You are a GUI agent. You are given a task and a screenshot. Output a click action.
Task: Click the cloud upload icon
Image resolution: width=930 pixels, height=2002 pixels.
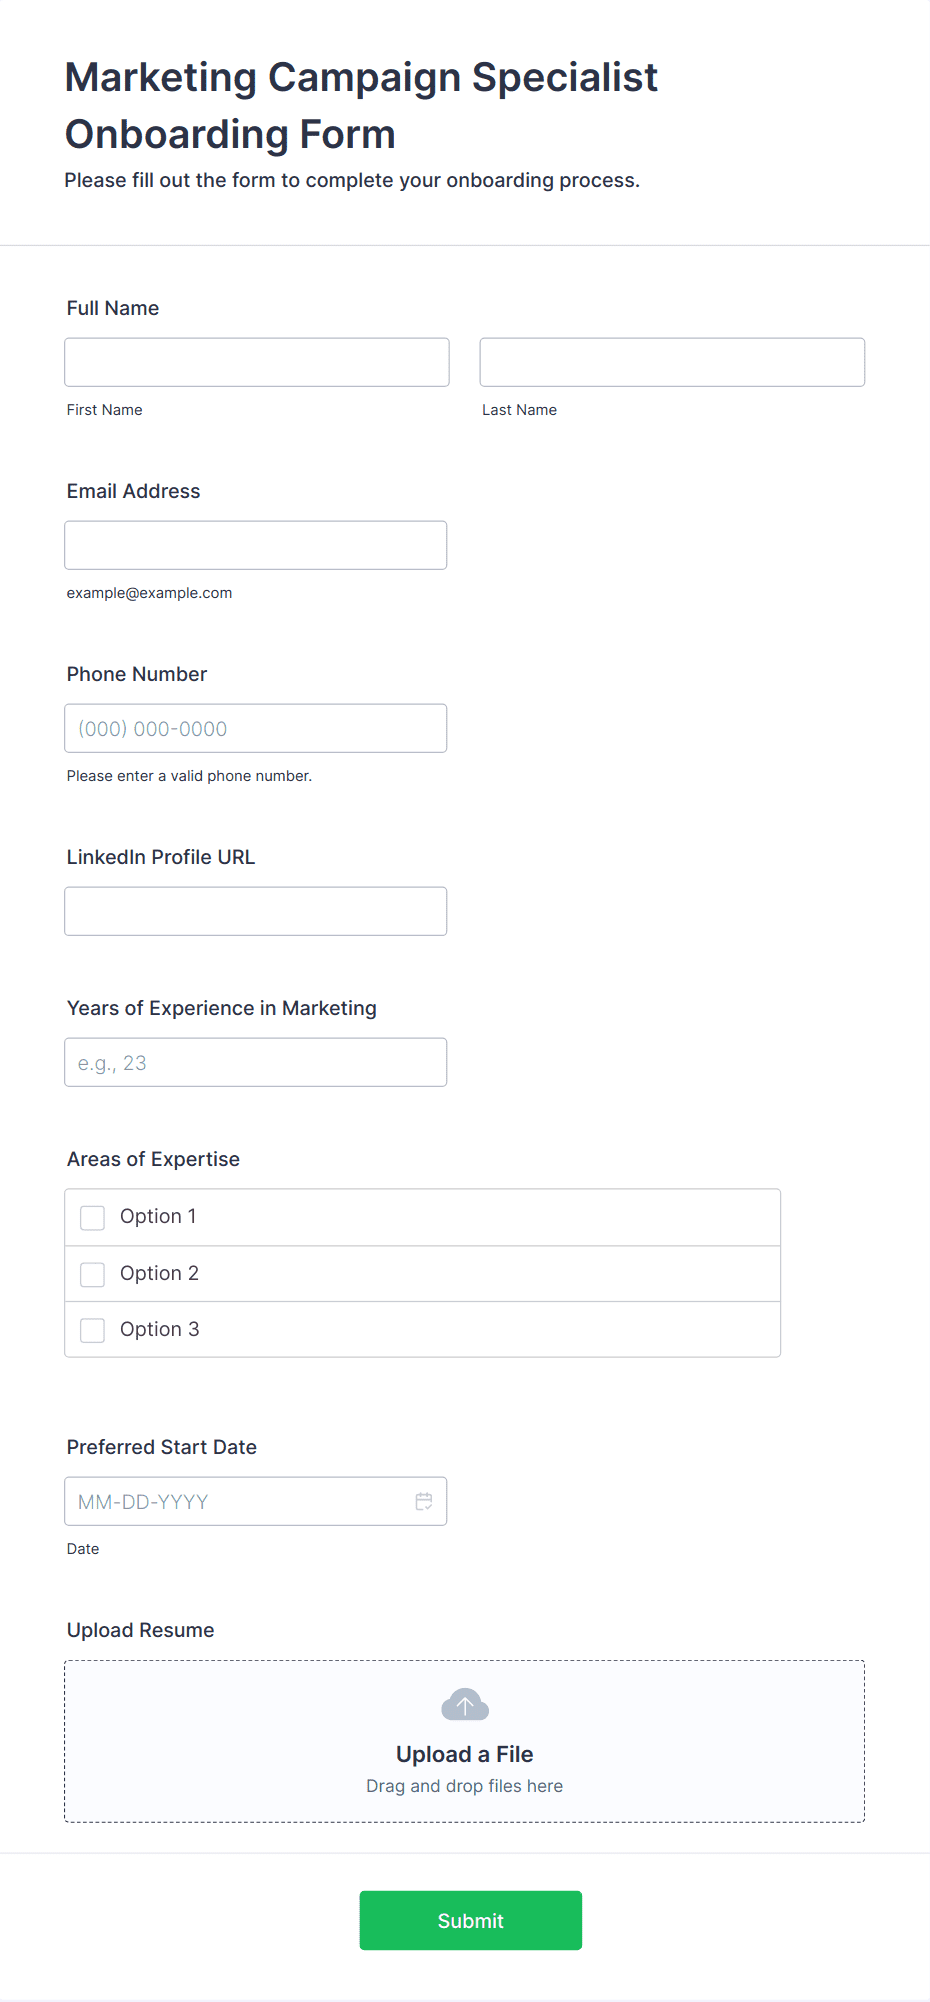pos(465,1705)
